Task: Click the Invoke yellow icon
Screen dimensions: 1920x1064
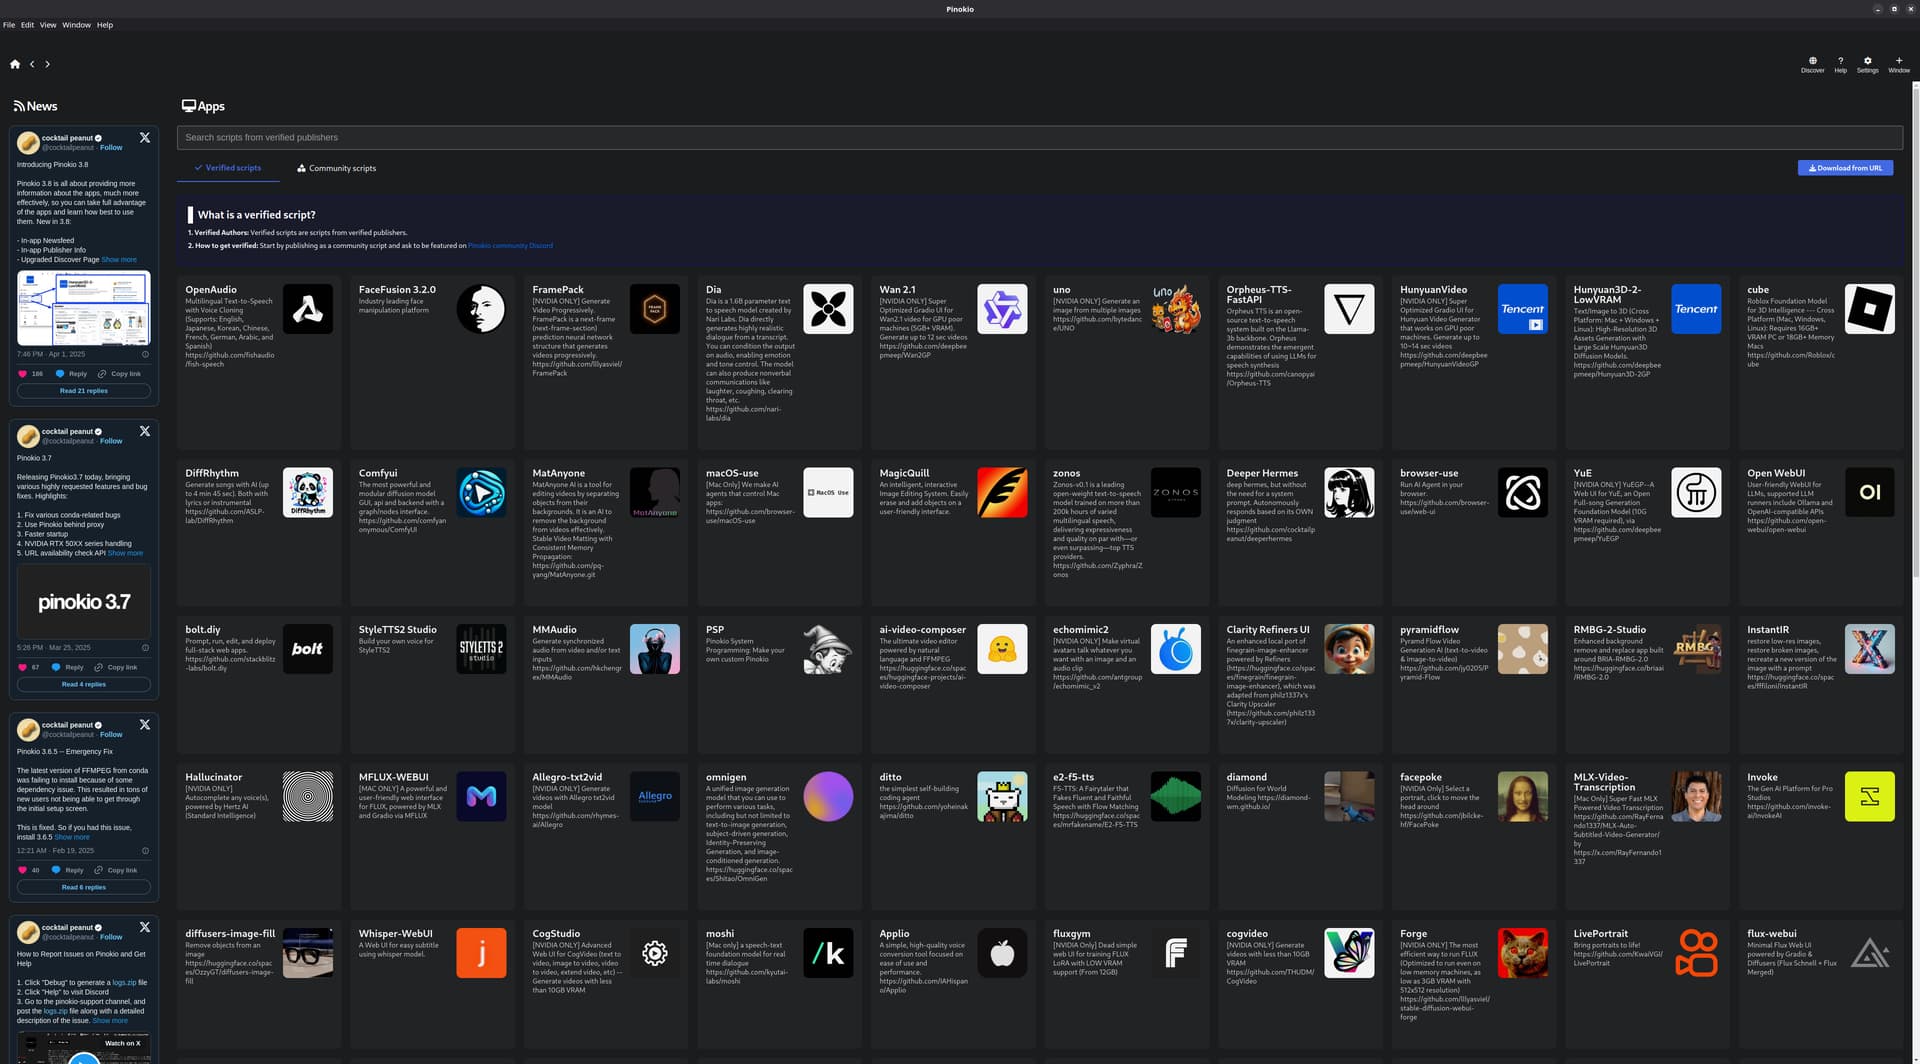Action: (1870, 796)
